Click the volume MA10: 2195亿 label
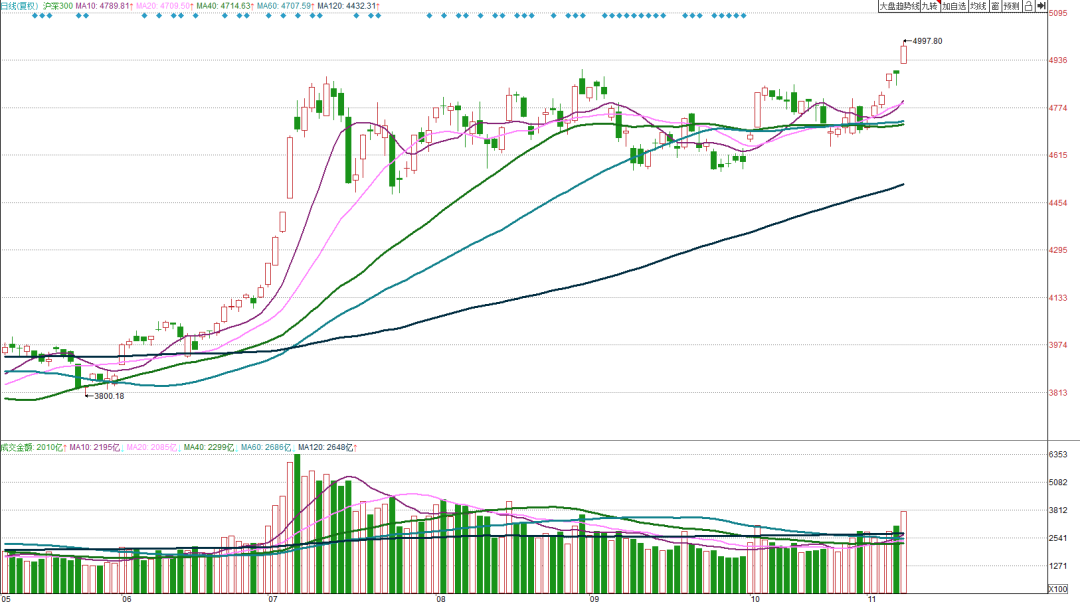Viewport: 1080px width, 604px height. point(96,448)
